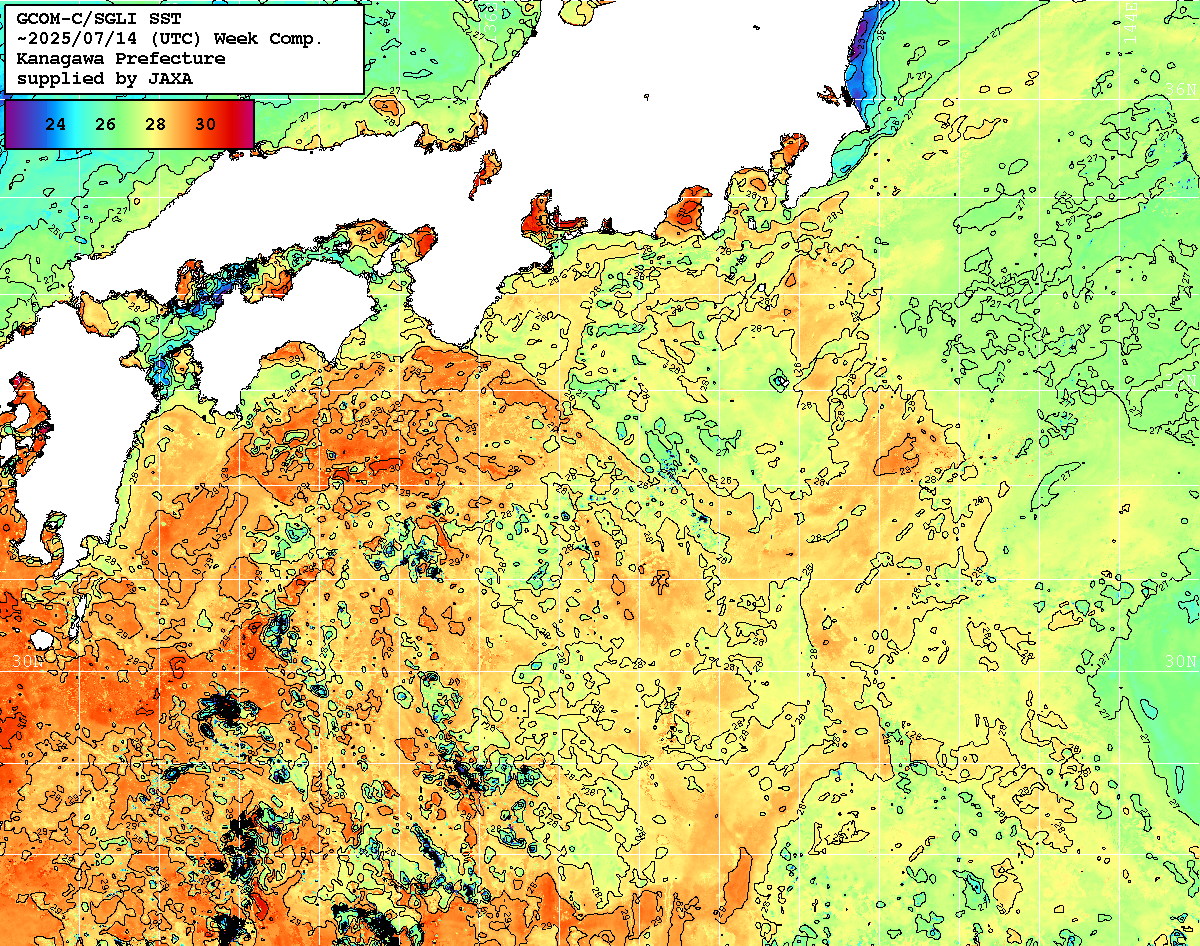Image resolution: width=1200 pixels, height=946 pixels.
Task: Click the temperature color scale bar
Action: pos(129,124)
